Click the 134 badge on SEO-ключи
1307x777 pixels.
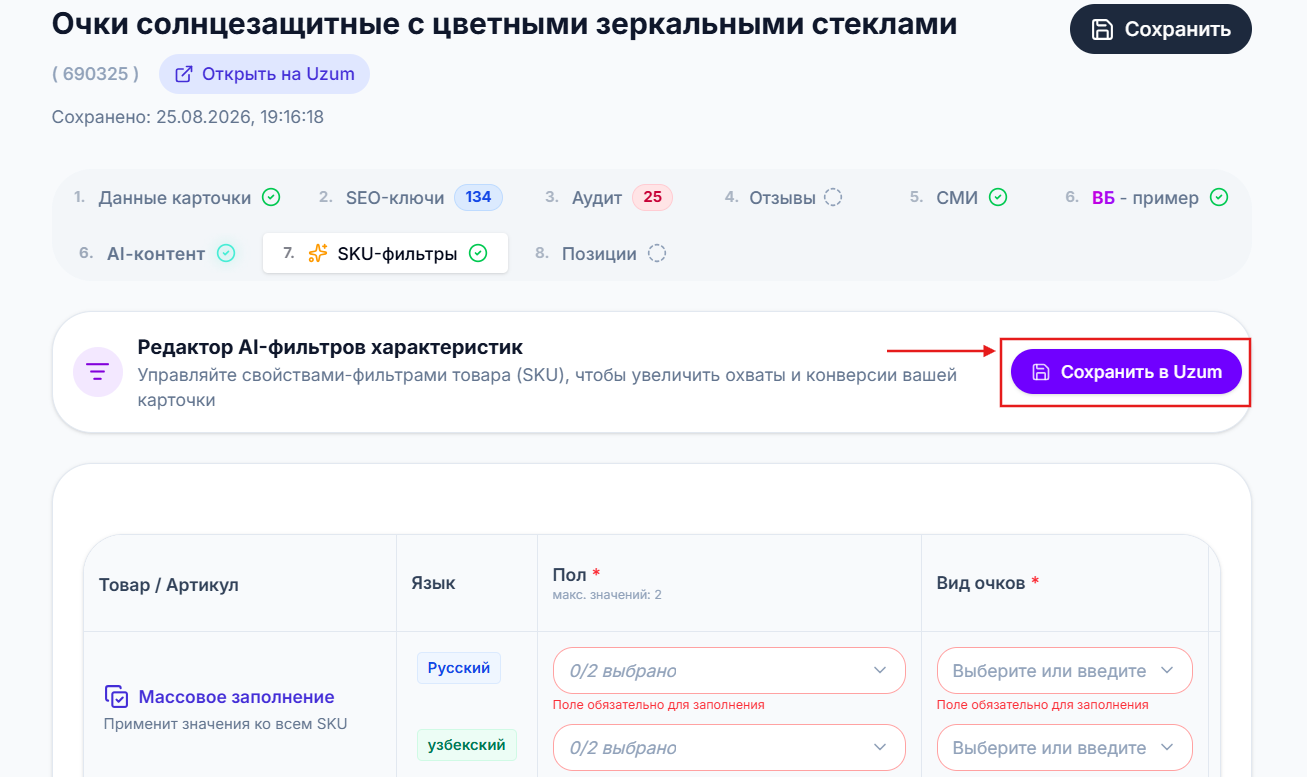(x=478, y=197)
